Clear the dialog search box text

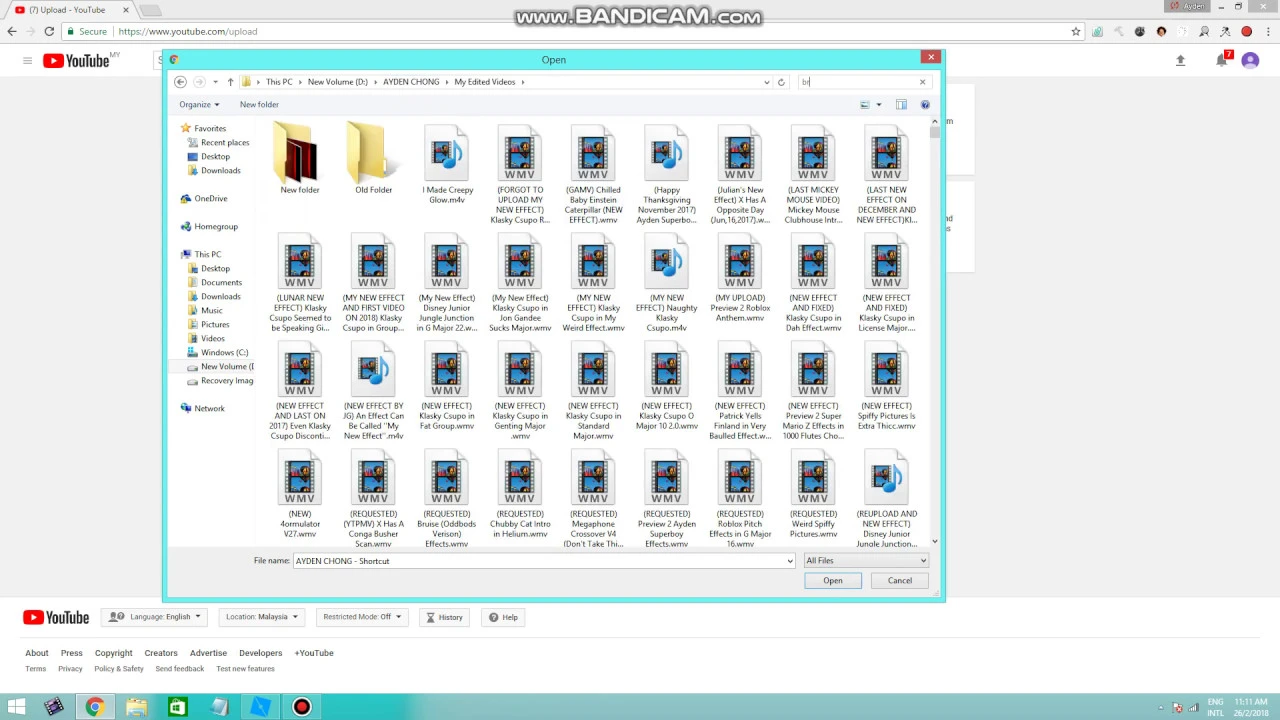(x=922, y=82)
